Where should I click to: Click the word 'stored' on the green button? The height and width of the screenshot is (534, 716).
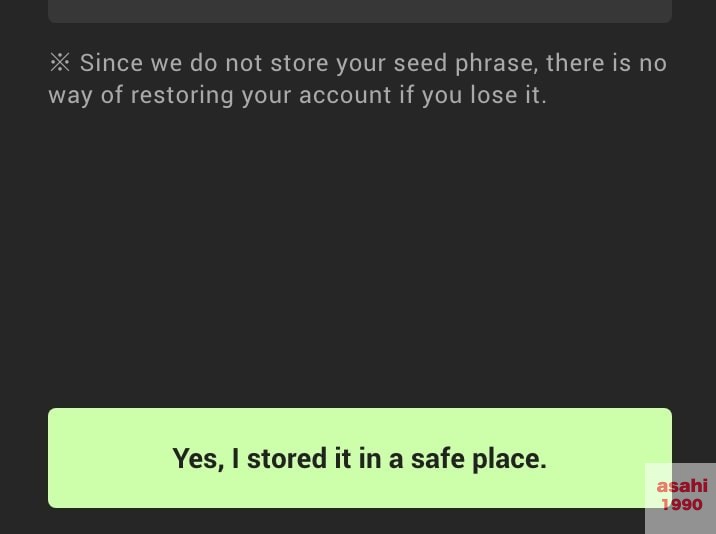[287, 458]
